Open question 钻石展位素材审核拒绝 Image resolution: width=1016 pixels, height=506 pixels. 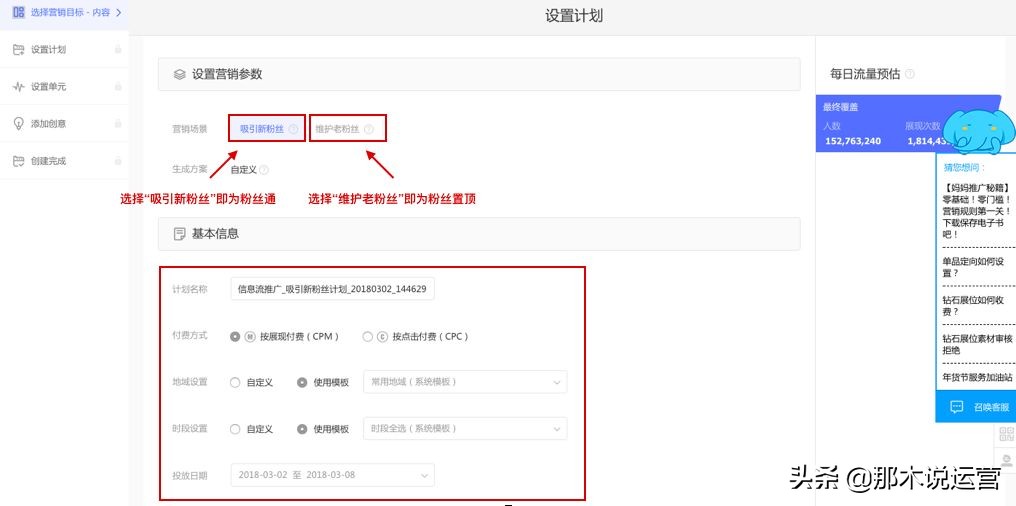[x=977, y=344]
